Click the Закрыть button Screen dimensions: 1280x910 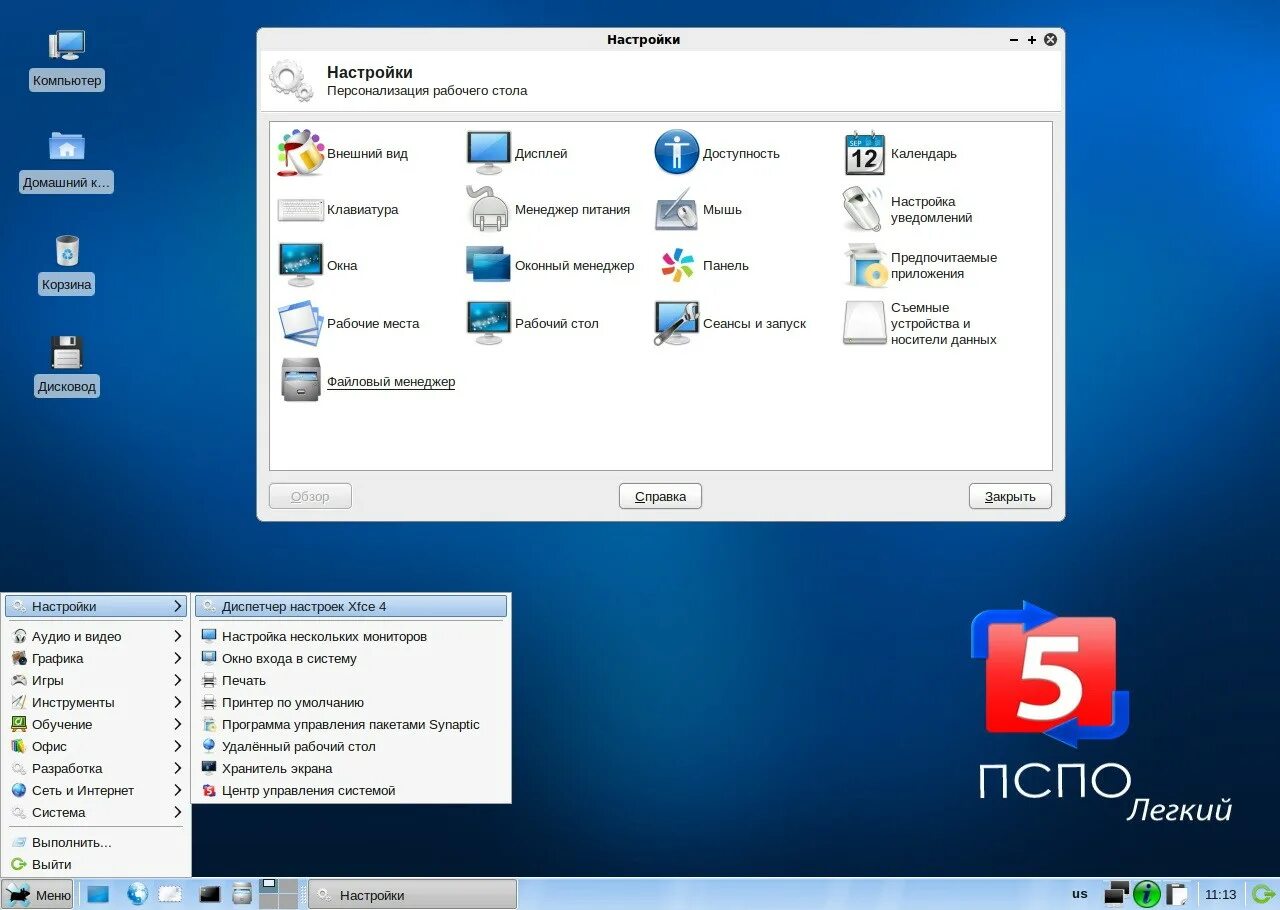(x=1010, y=495)
